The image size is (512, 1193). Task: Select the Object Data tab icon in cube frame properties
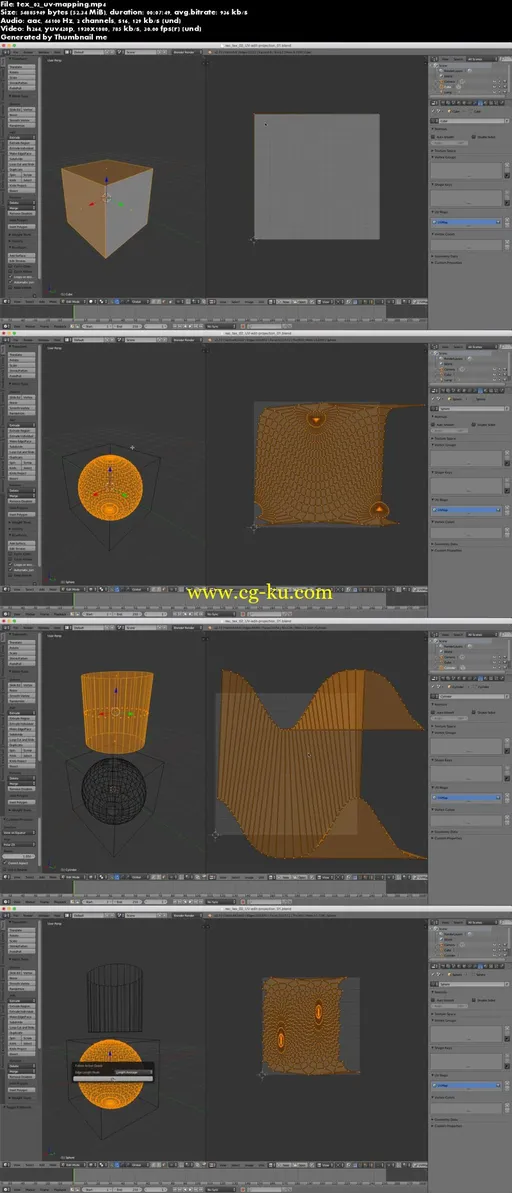tap(480, 103)
